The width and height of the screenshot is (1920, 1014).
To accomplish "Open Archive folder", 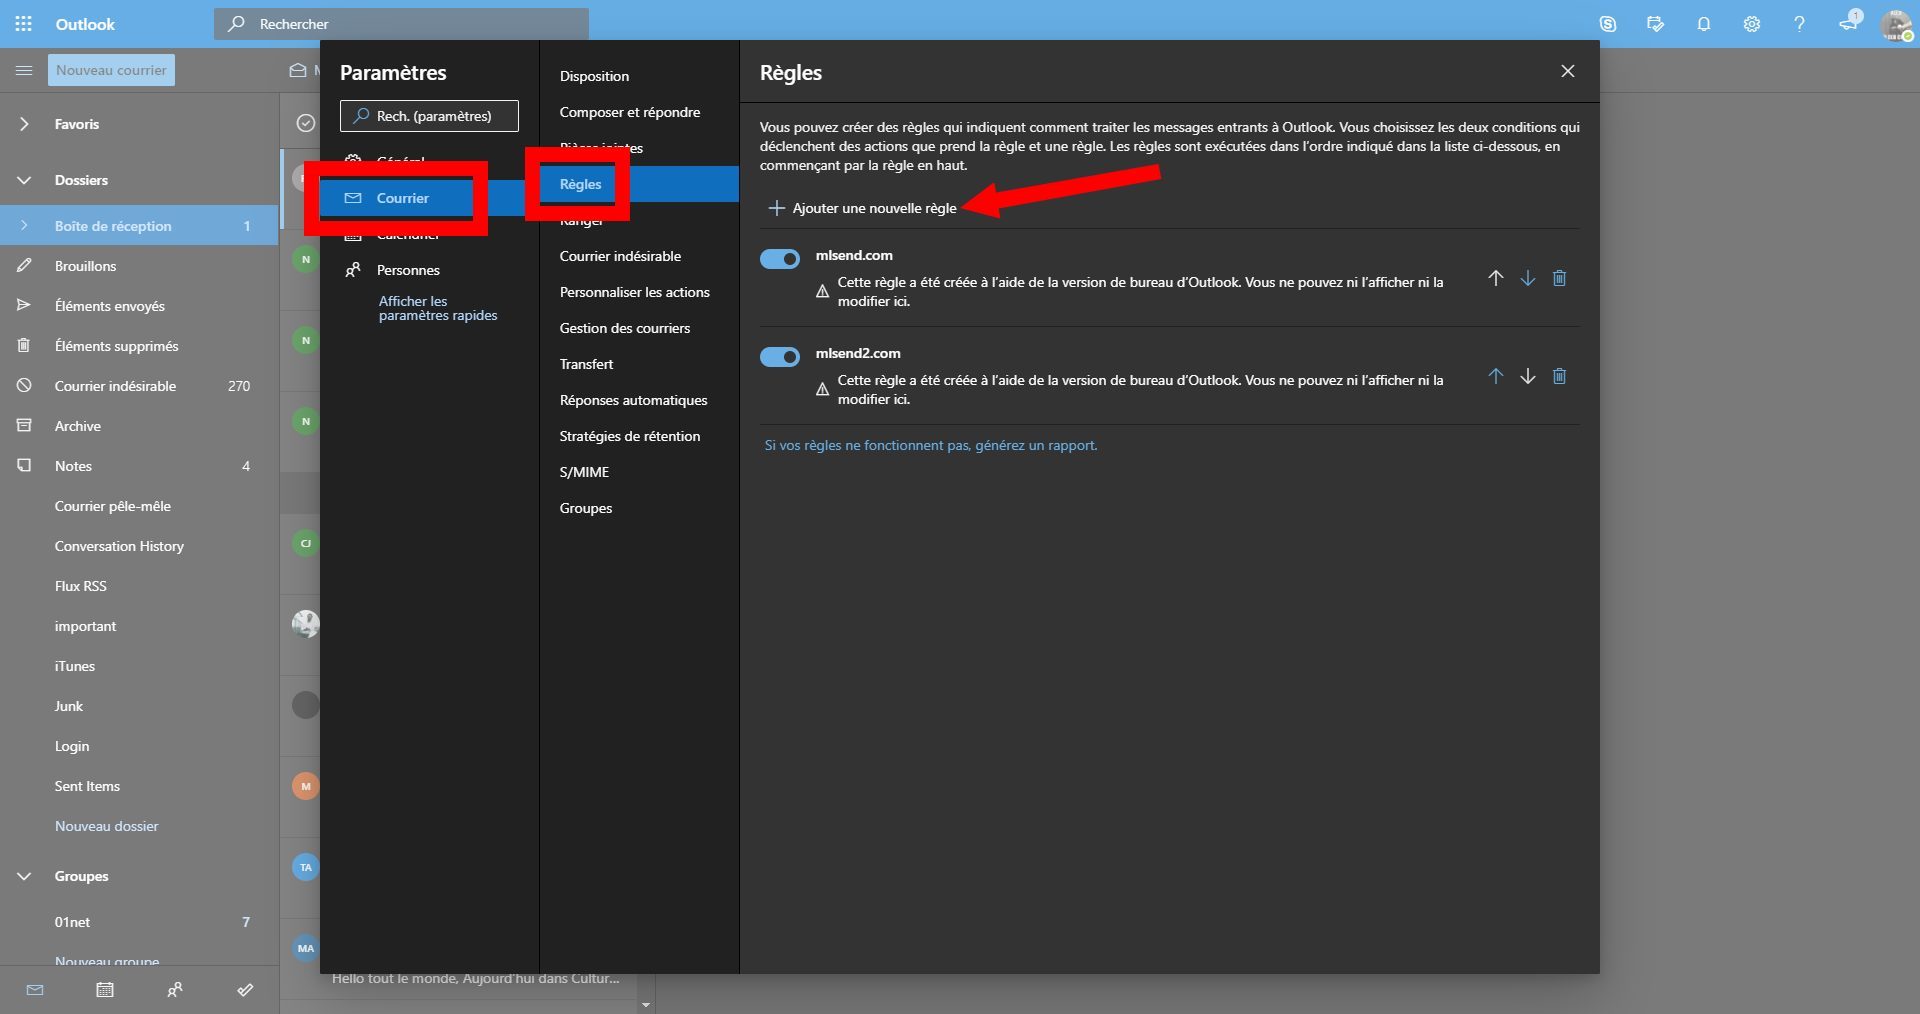I will click(x=139, y=426).
